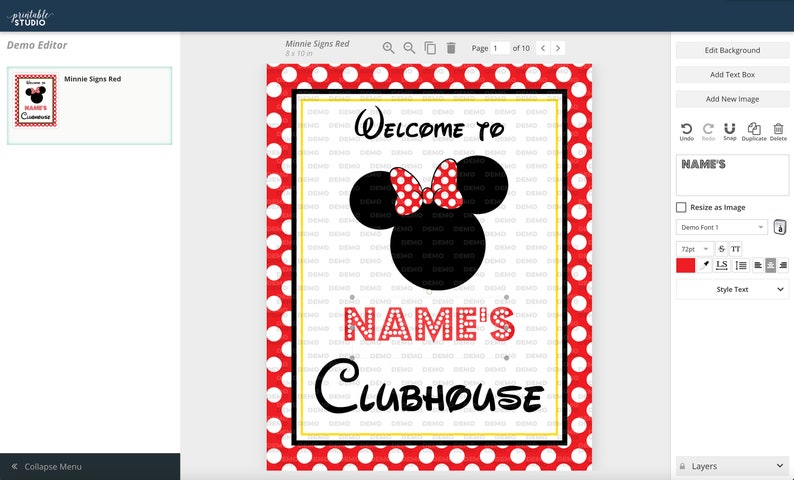Click the Edit Background button
Image resolution: width=794 pixels, height=480 pixels.
click(x=732, y=50)
